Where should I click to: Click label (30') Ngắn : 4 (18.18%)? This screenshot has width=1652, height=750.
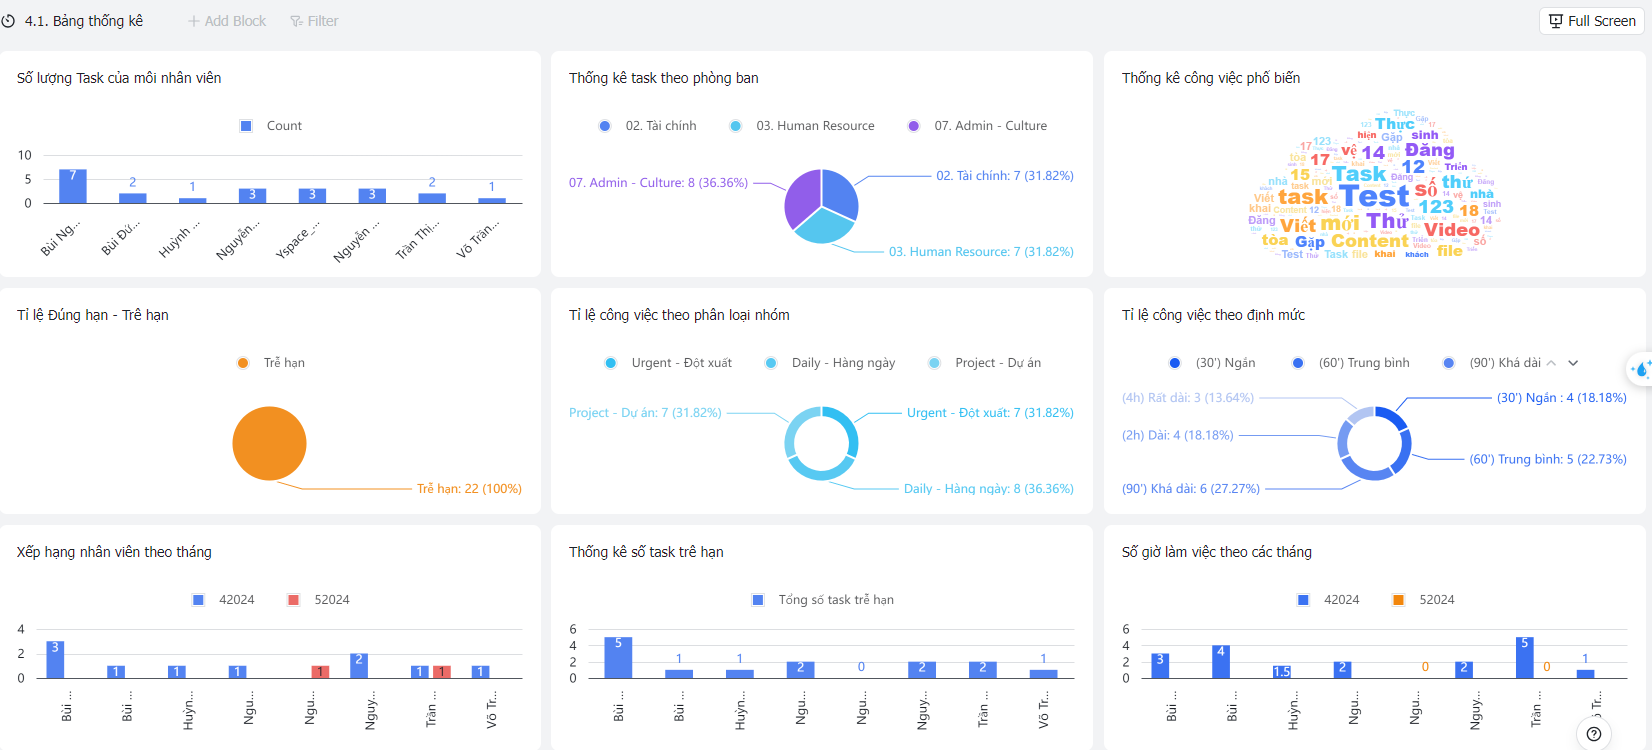click(1561, 398)
